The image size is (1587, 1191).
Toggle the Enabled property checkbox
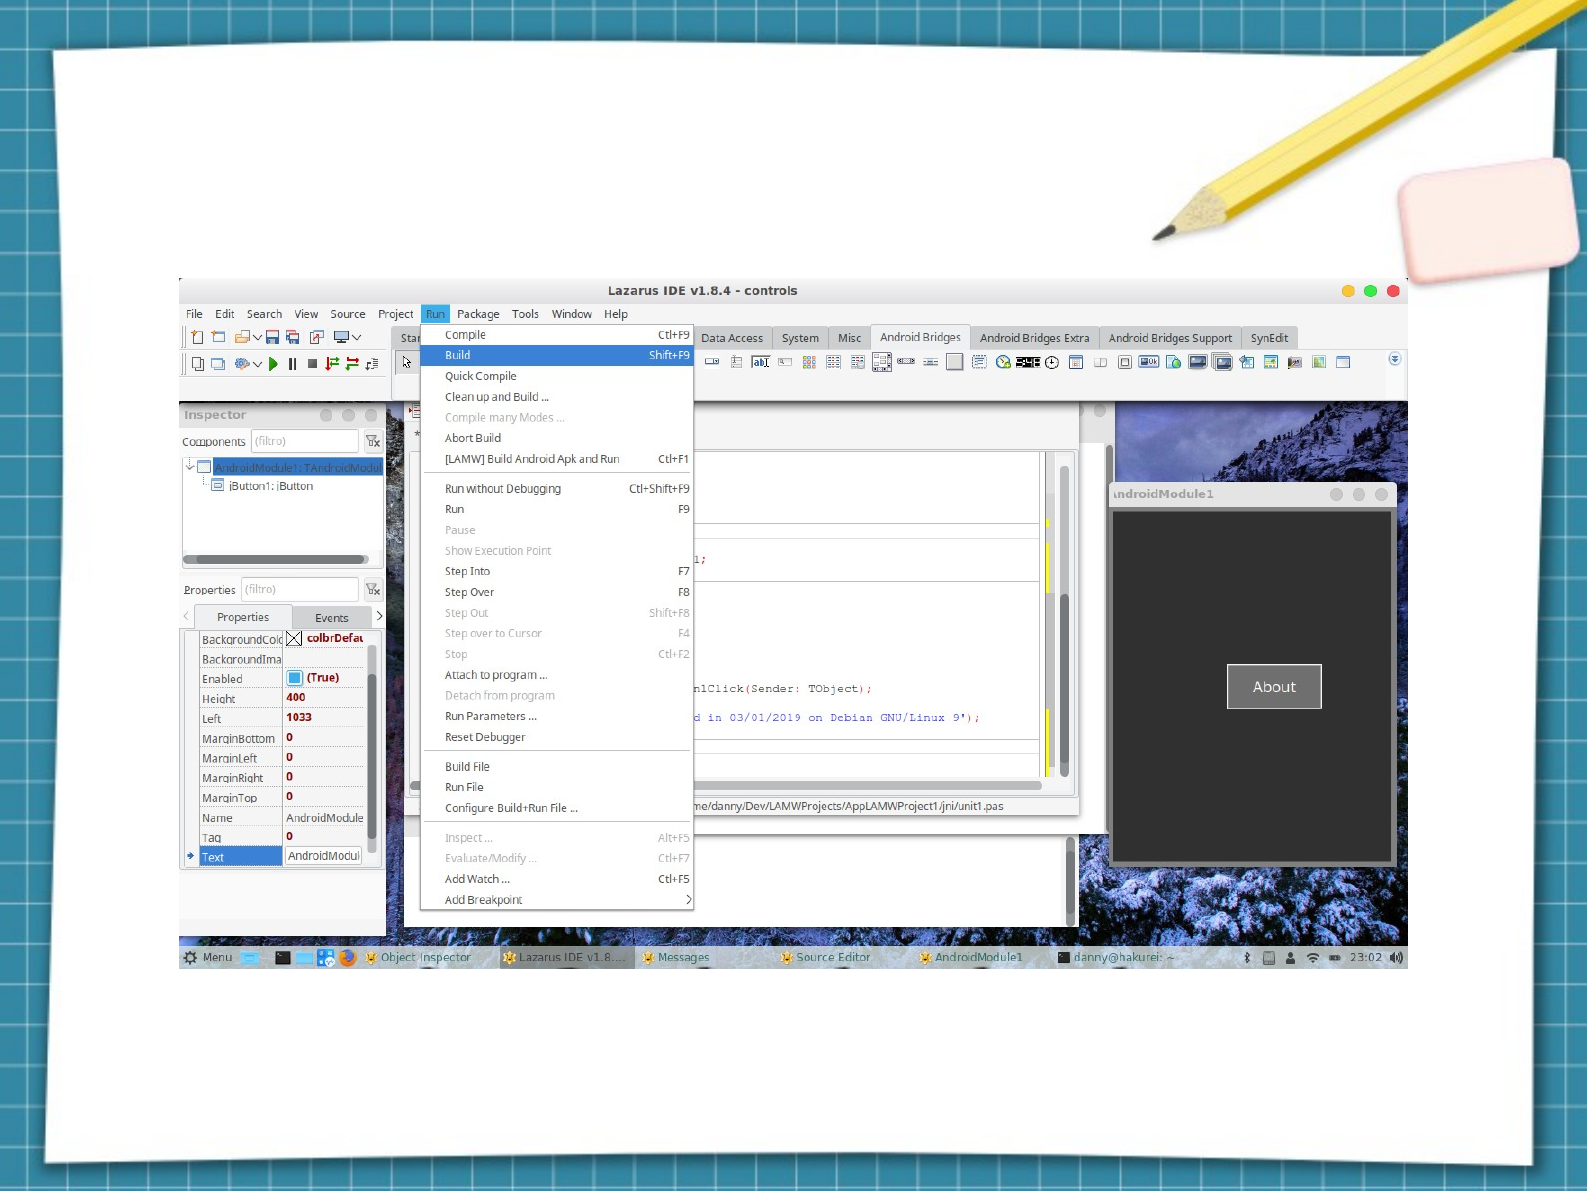pos(295,678)
